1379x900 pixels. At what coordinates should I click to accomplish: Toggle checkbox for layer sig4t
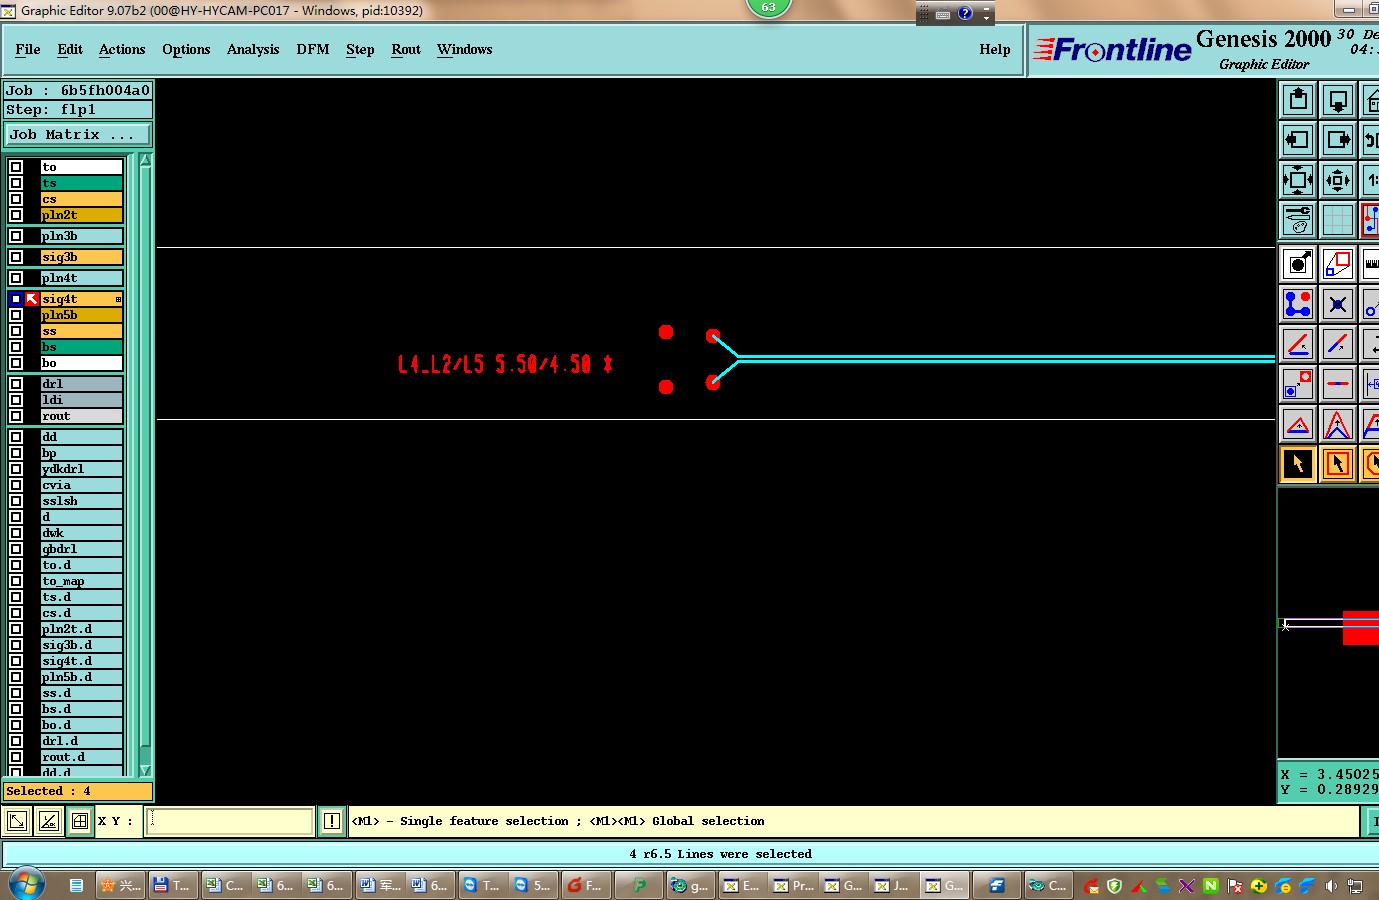point(16,299)
